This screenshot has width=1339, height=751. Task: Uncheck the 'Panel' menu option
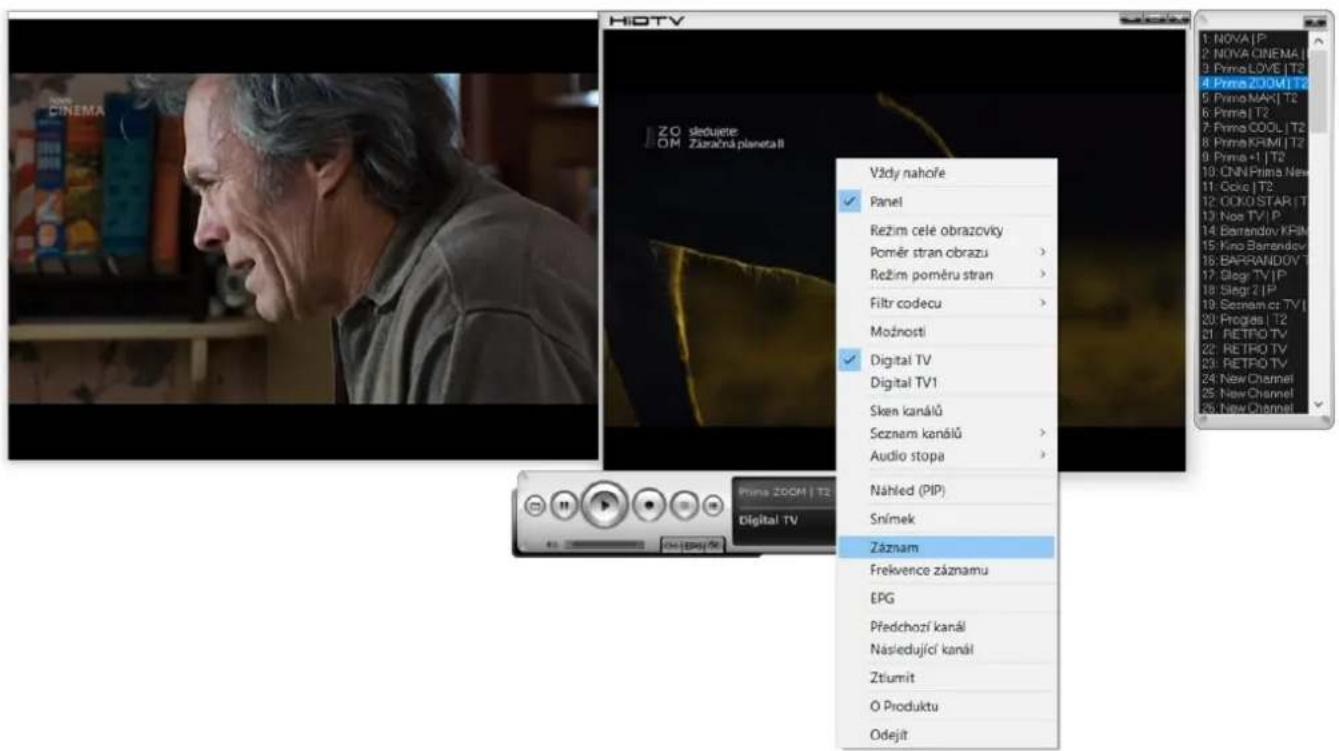tap(946, 201)
